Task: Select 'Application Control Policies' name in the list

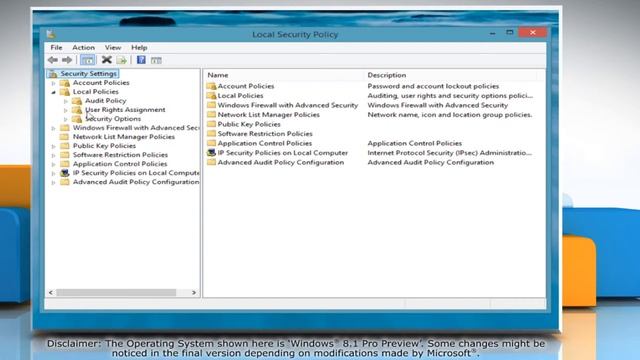Action: point(264,143)
